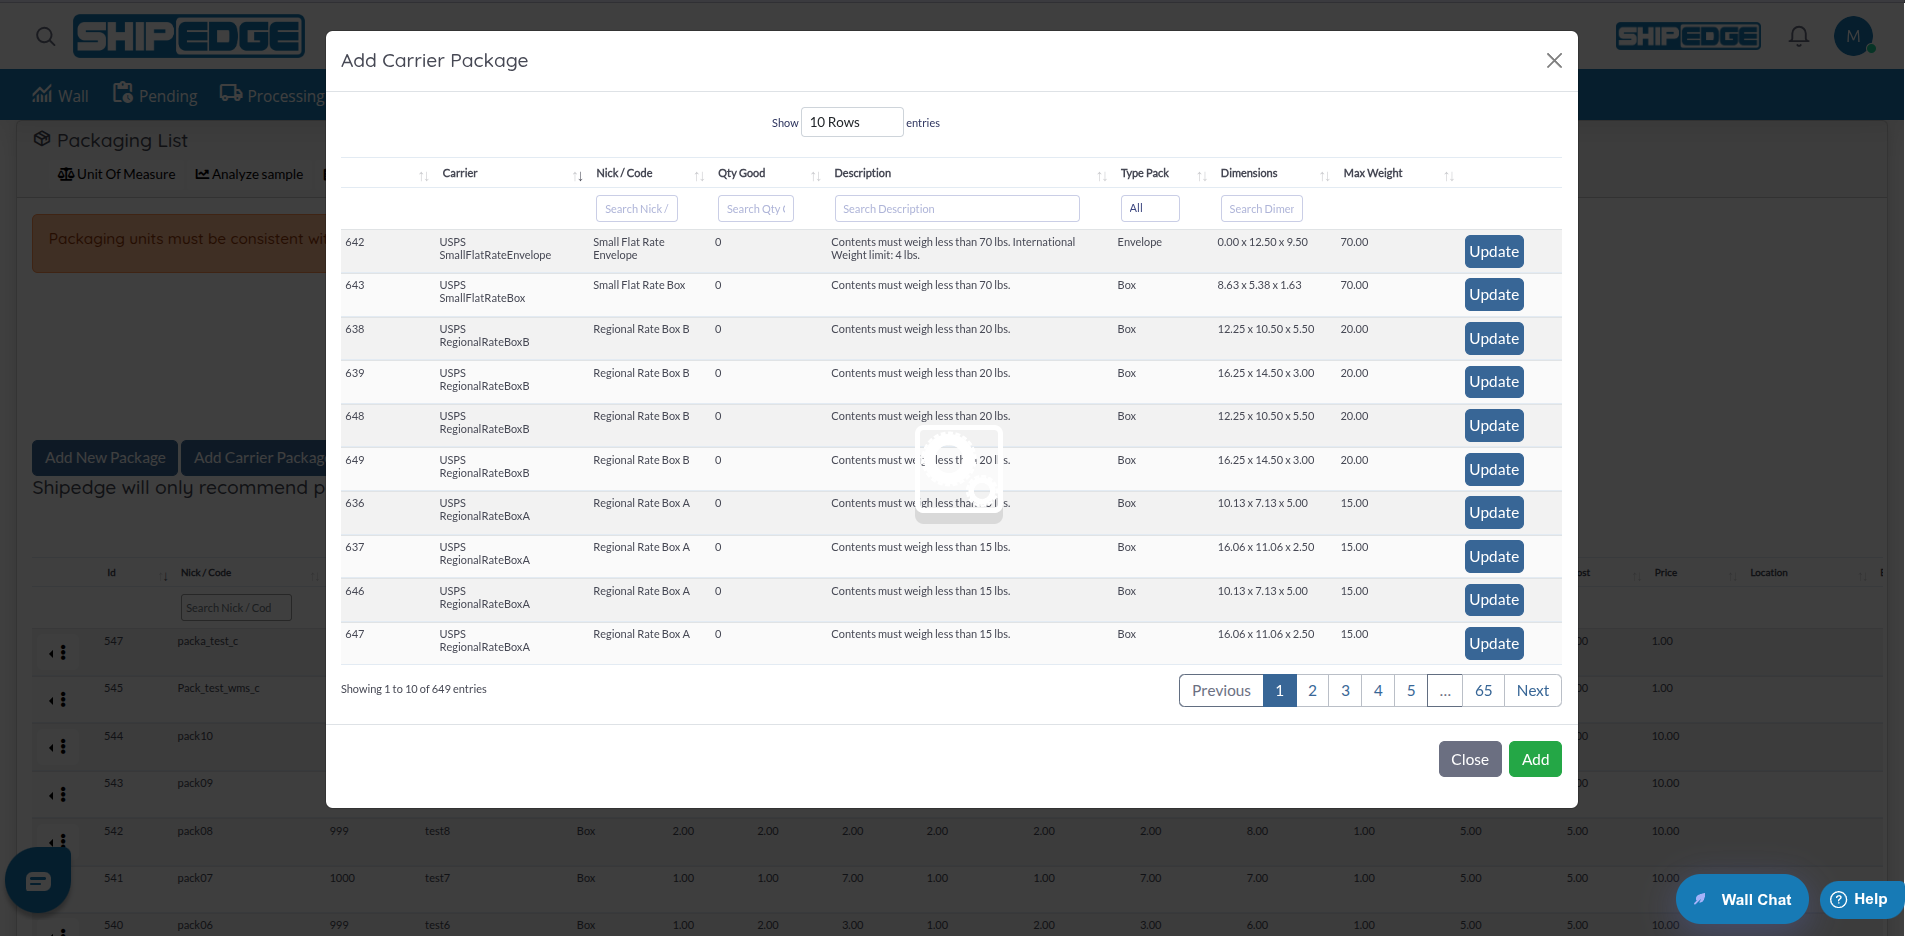Open Wall Chat via its paper plane icon
1905x936 pixels.
point(1700,899)
